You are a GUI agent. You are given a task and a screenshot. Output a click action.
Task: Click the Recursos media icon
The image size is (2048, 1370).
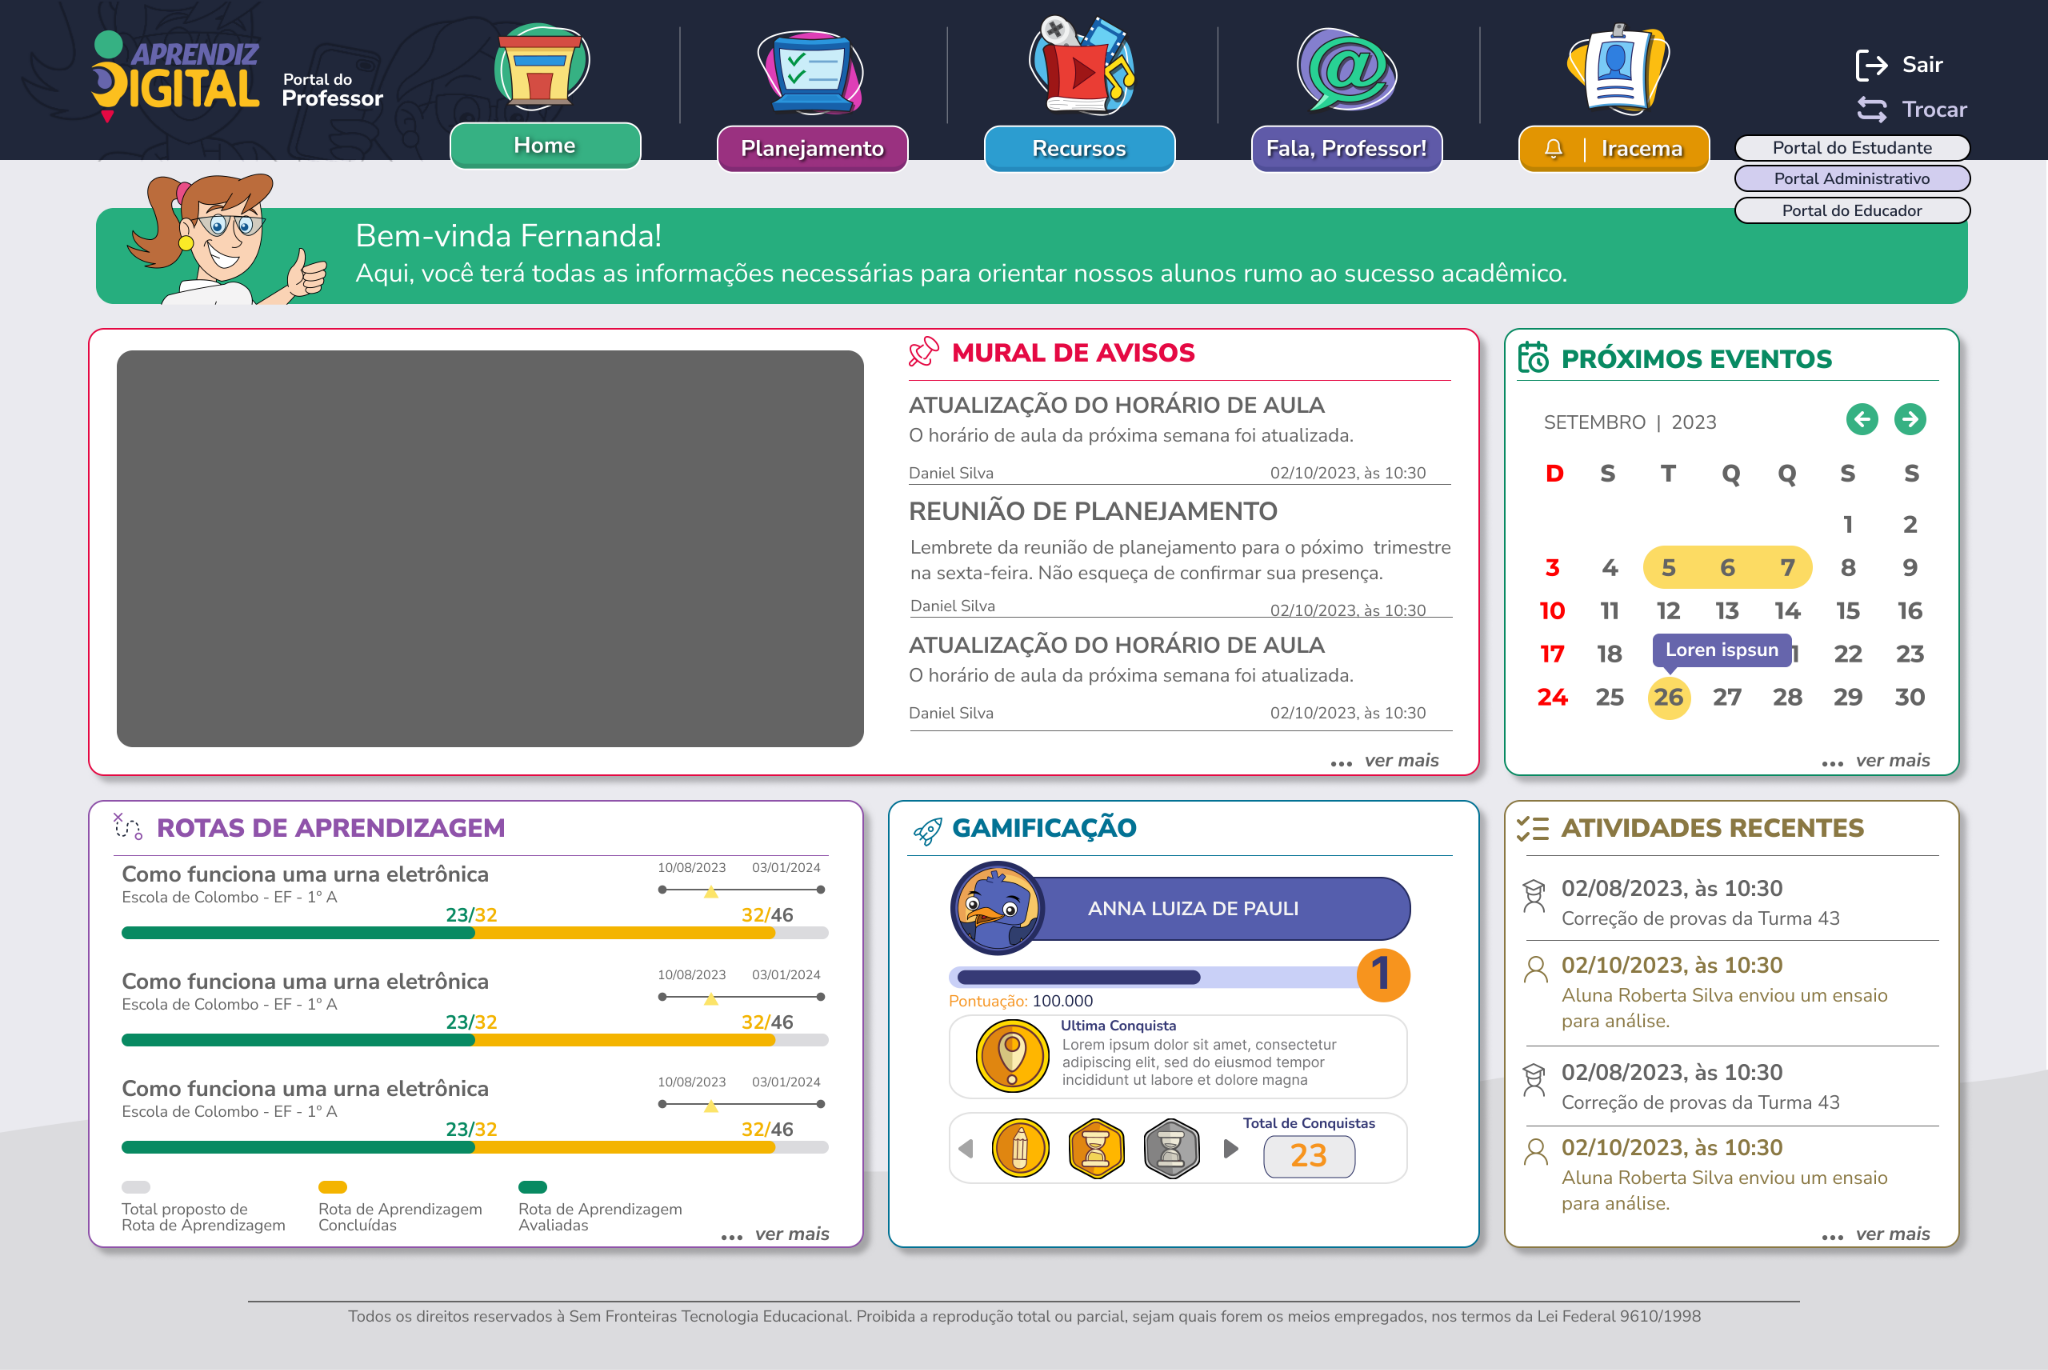click(1082, 65)
